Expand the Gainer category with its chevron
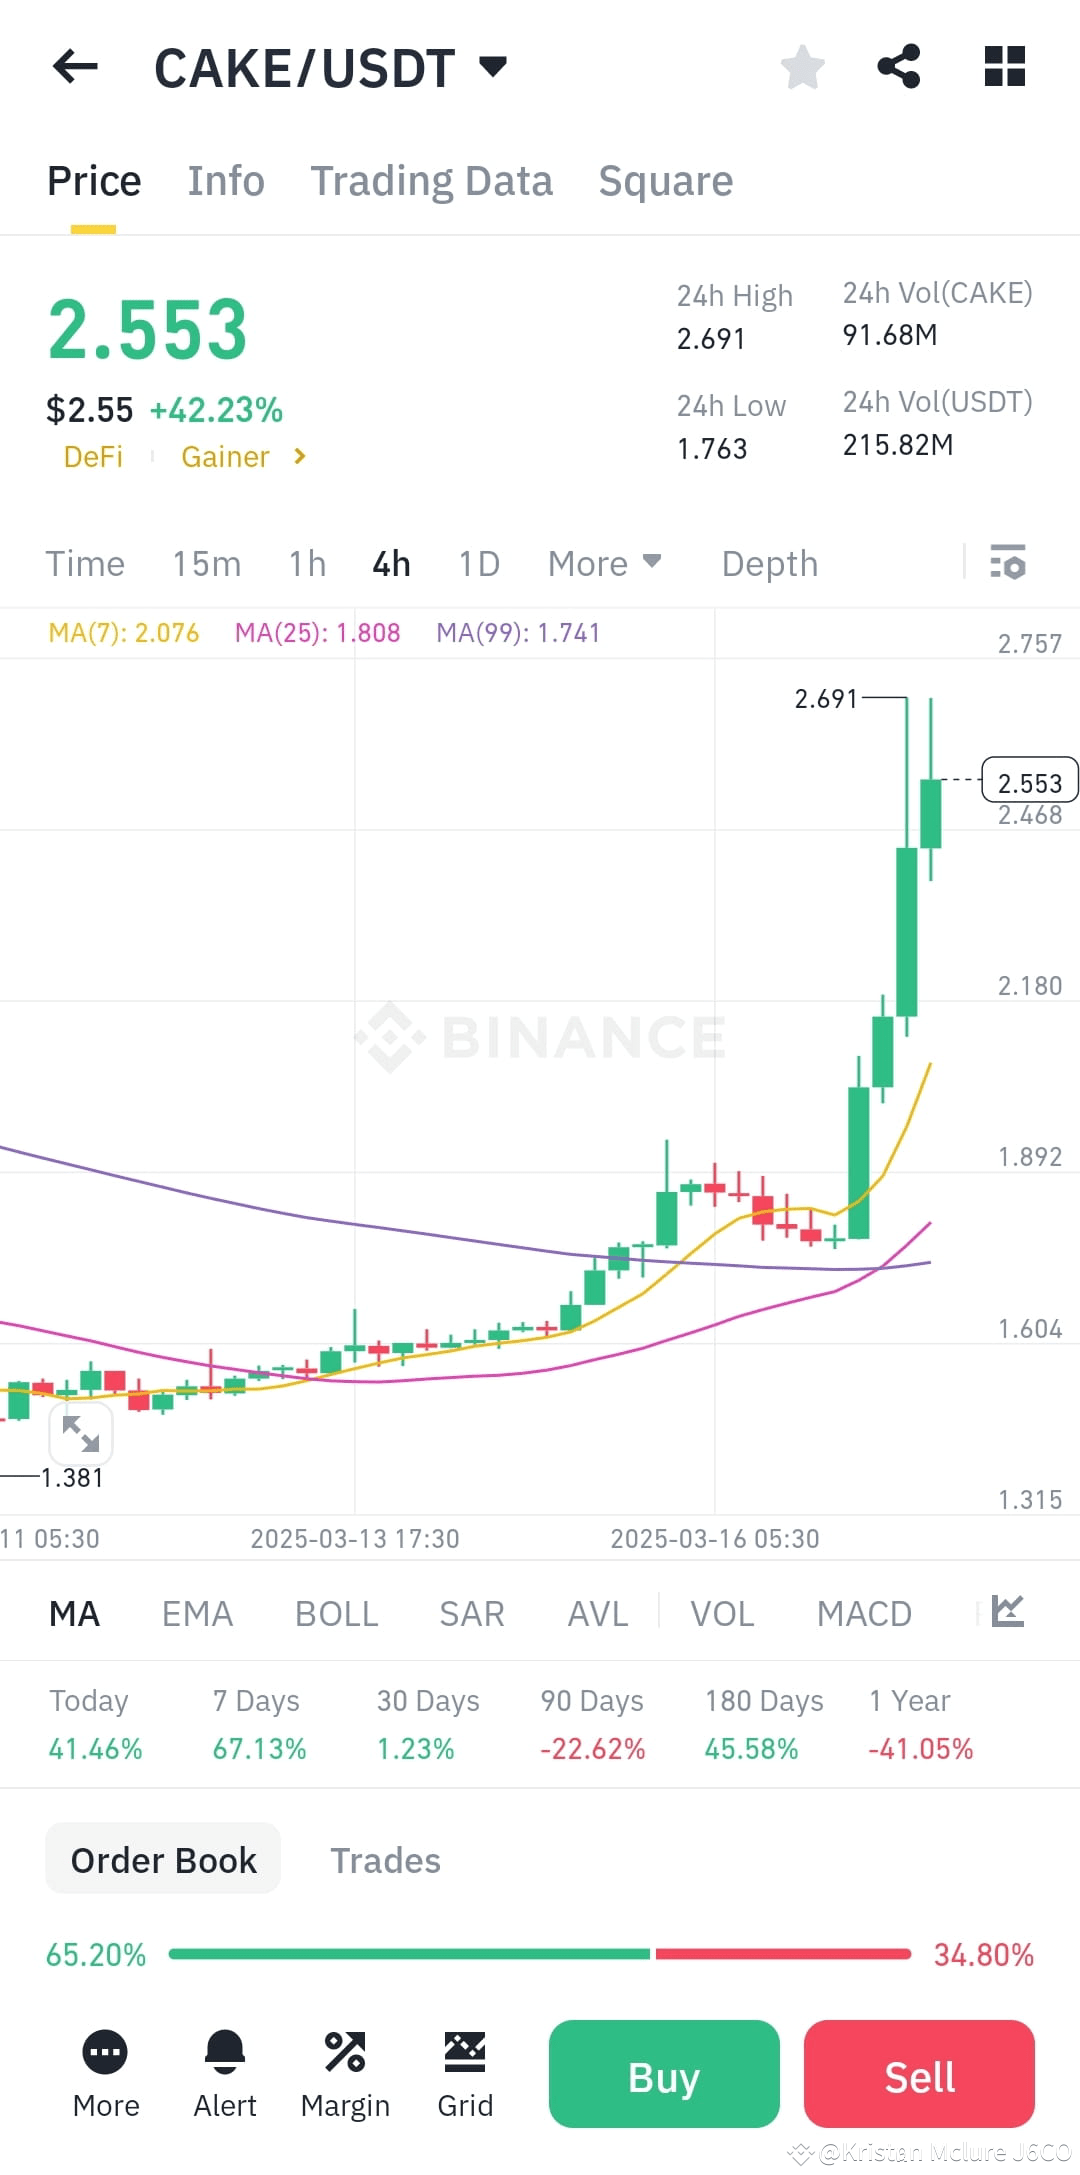The image size is (1080, 2175). point(298,456)
